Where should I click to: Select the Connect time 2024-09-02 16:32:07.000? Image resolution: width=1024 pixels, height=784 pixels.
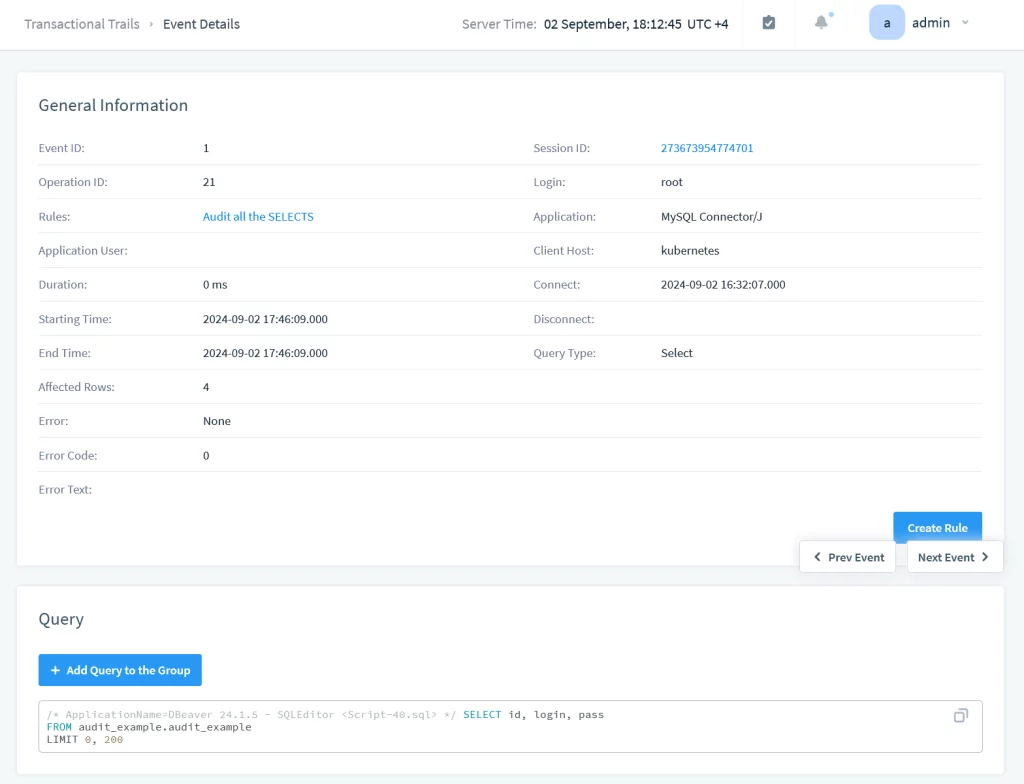click(x=723, y=285)
